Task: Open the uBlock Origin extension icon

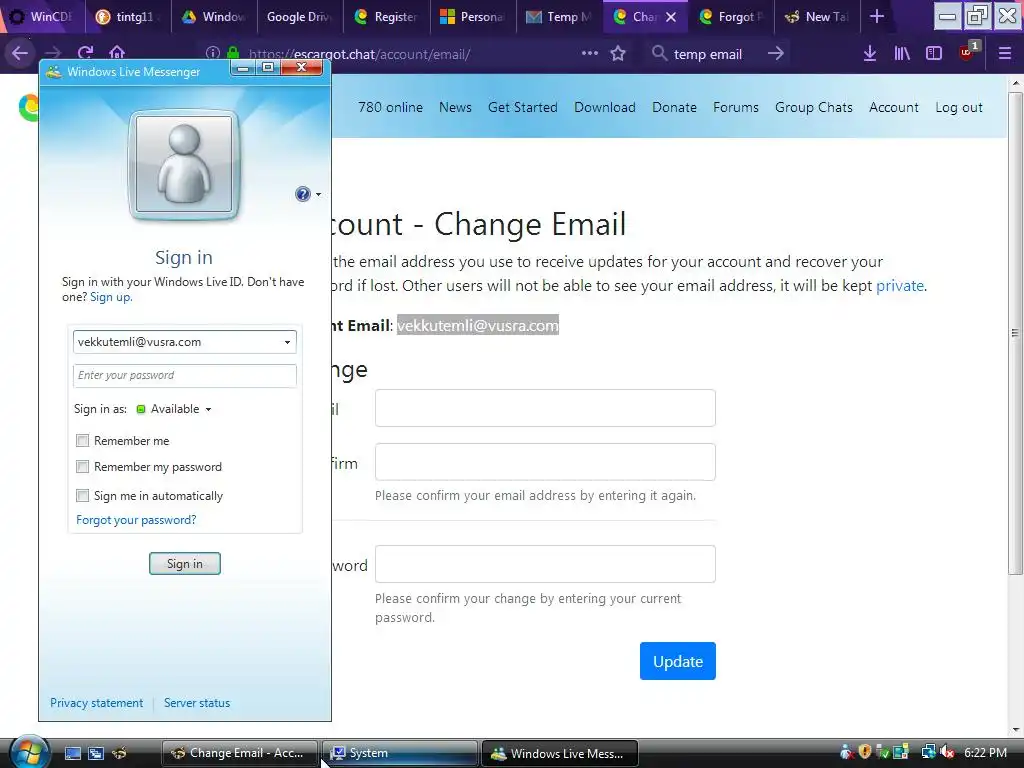Action: click(x=967, y=52)
